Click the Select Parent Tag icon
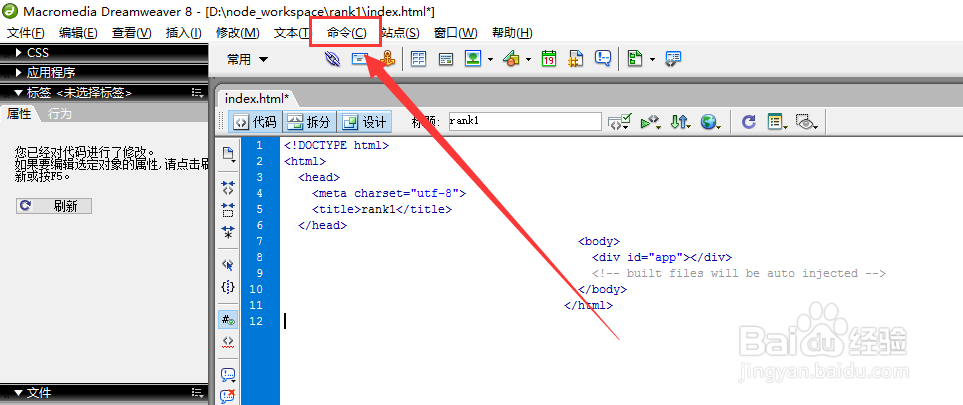963x405 pixels. pyautogui.click(x=228, y=265)
